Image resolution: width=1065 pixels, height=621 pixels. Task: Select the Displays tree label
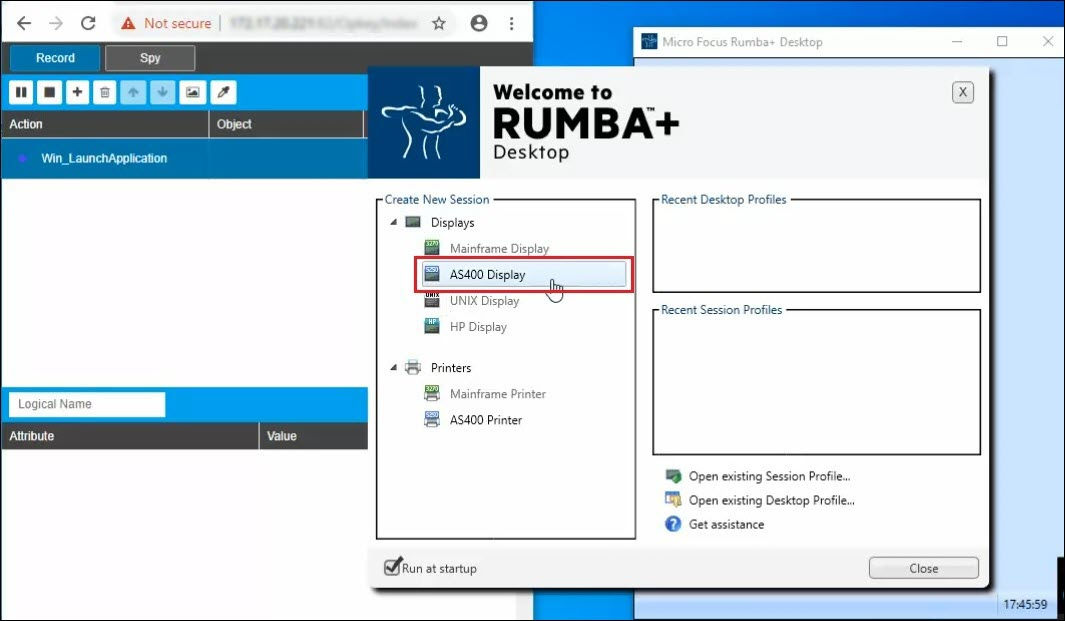tap(452, 223)
